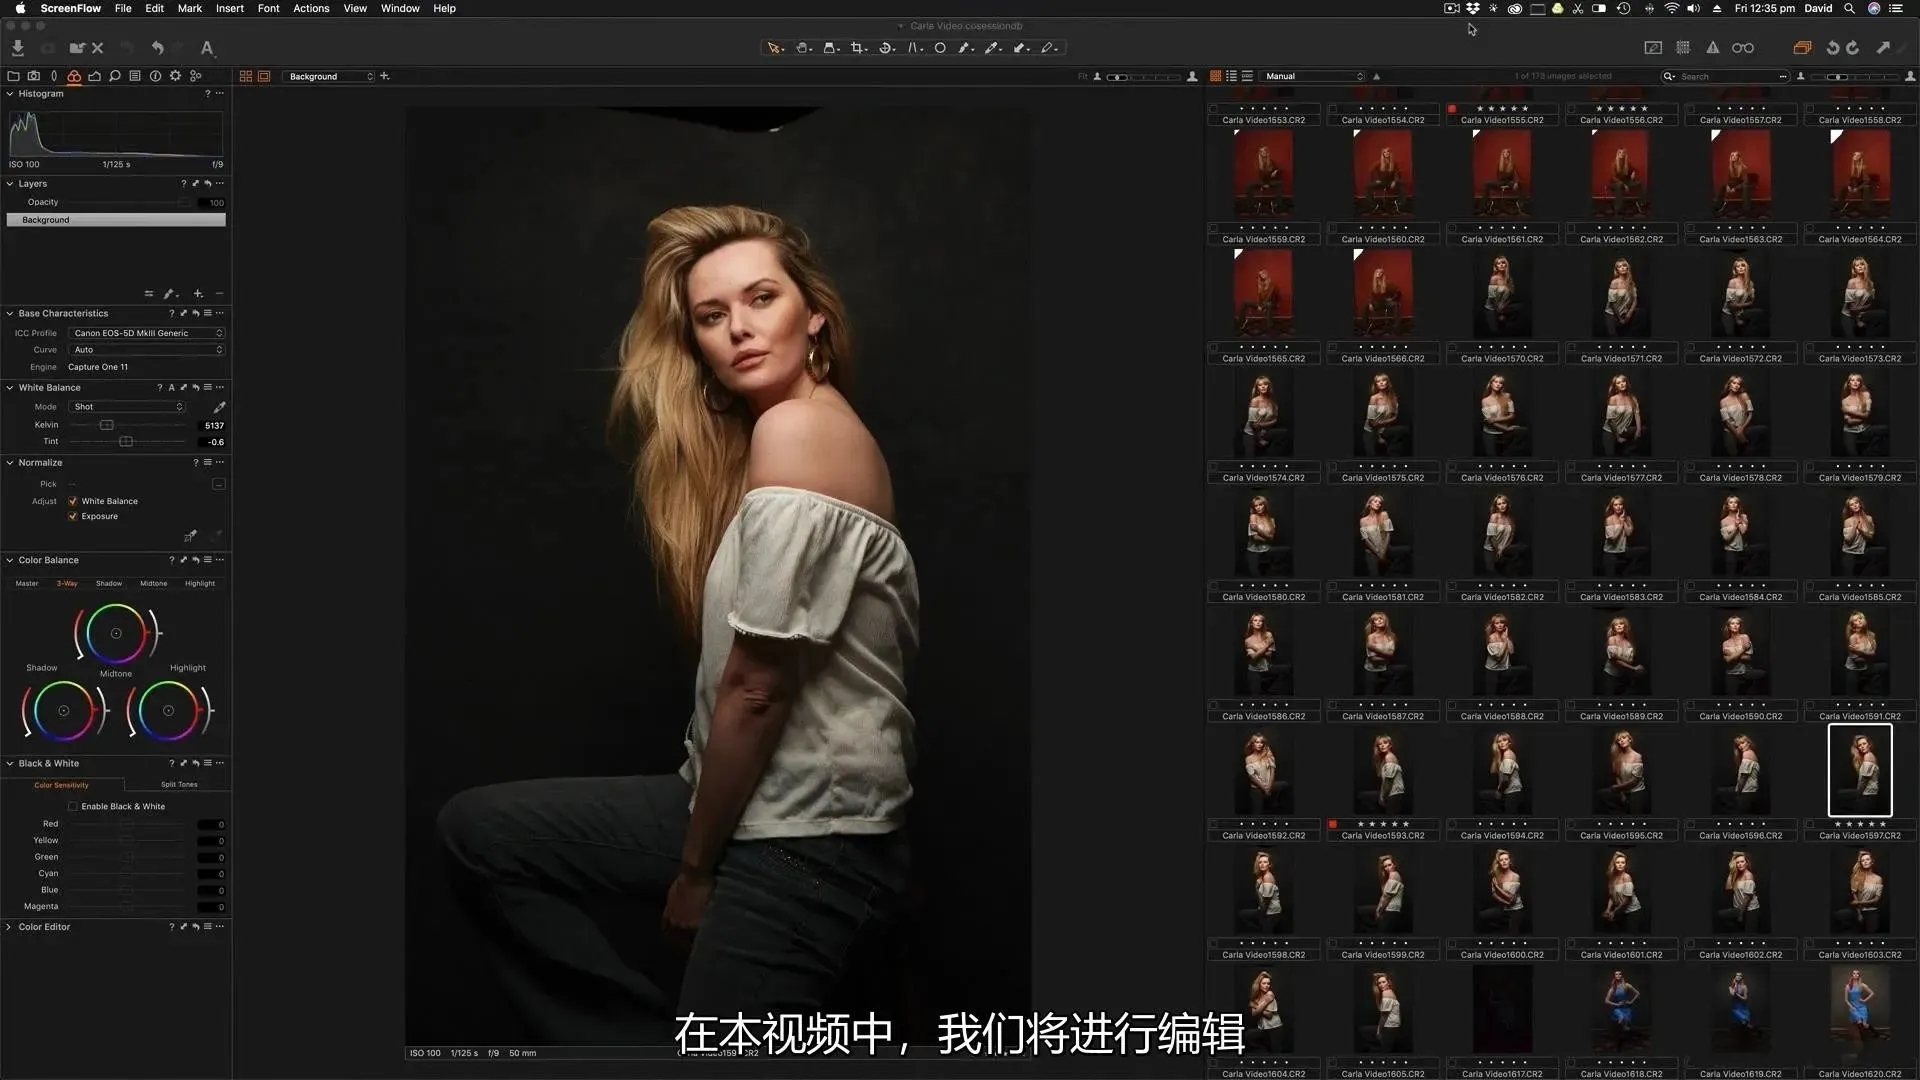Click the add layer plus button
The width and height of the screenshot is (1920, 1080).
[198, 294]
